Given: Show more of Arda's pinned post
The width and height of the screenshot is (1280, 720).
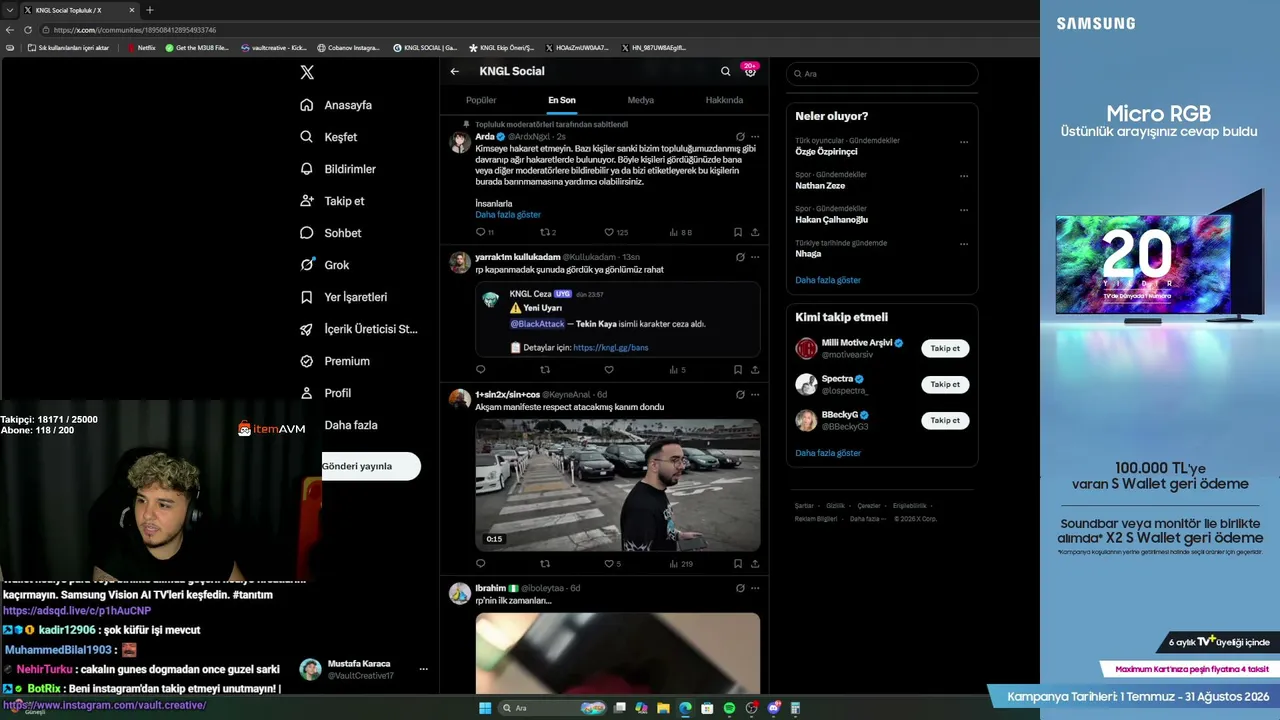Looking at the screenshot, I should coord(508,215).
